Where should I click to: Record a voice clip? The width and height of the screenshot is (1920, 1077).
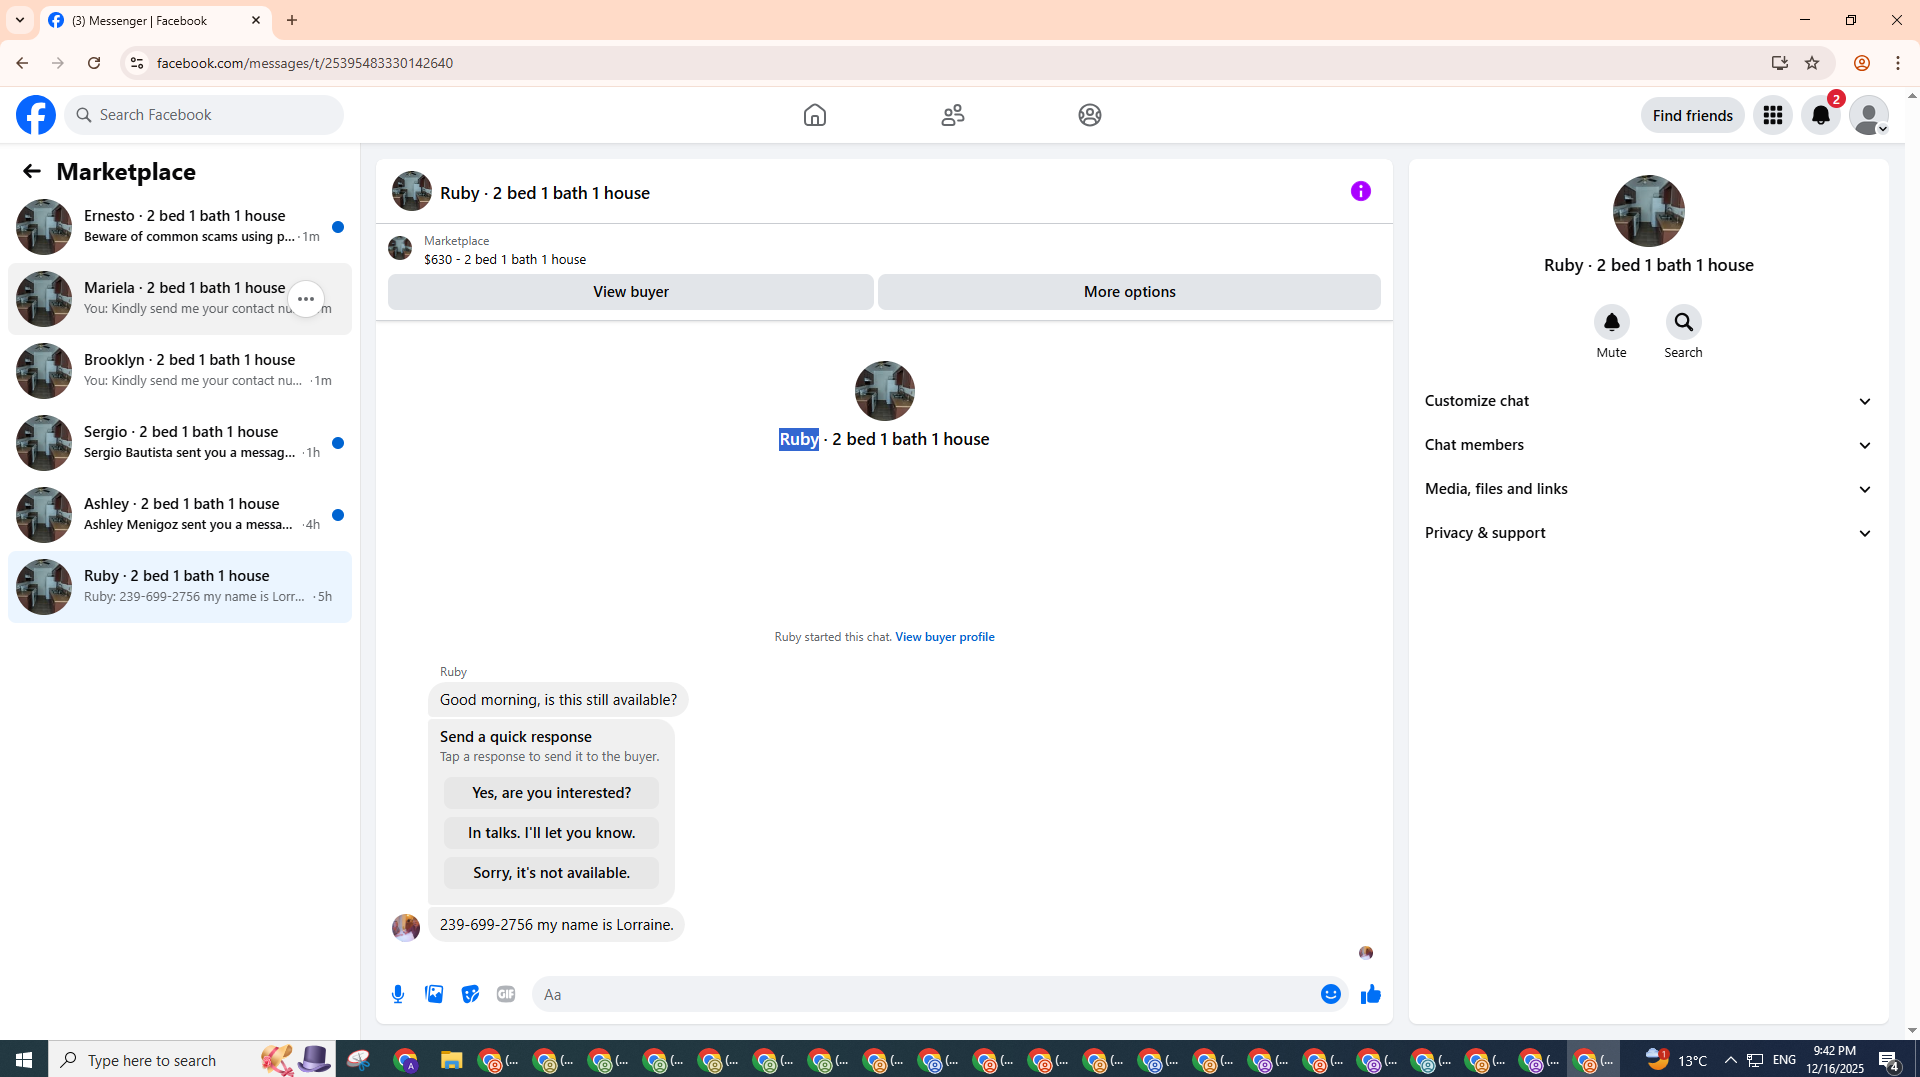point(398,994)
